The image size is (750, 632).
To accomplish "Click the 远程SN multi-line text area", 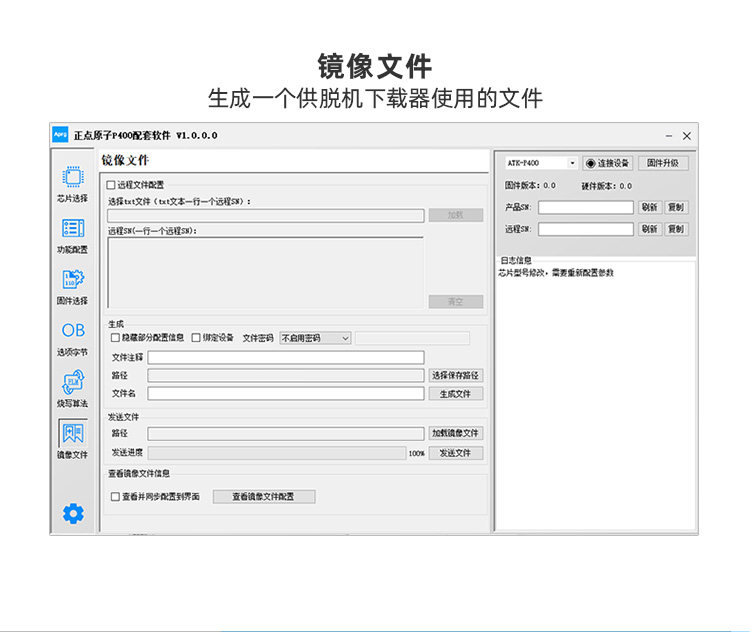I will pyautogui.click(x=266, y=272).
